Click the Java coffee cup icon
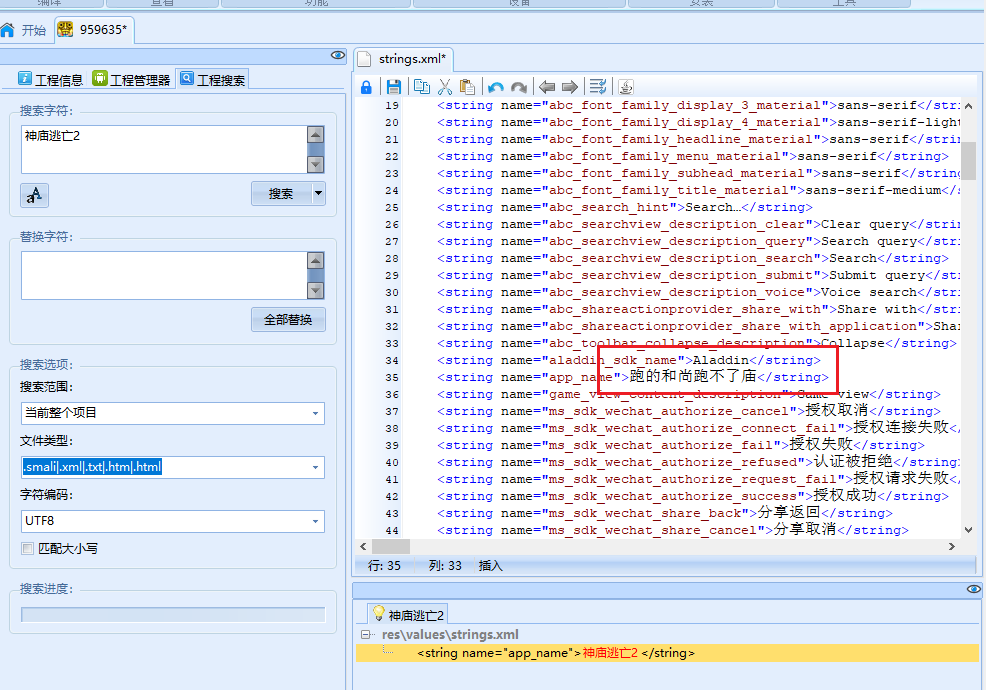Viewport: 986px width, 690px height. click(626, 87)
